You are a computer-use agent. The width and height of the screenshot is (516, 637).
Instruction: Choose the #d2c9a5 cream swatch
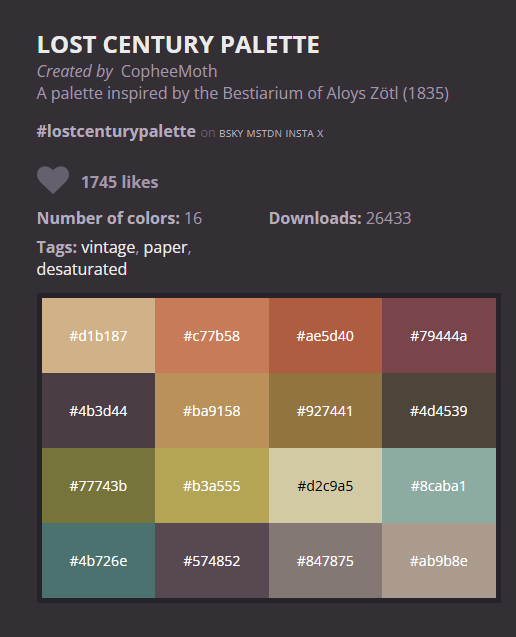(325, 485)
